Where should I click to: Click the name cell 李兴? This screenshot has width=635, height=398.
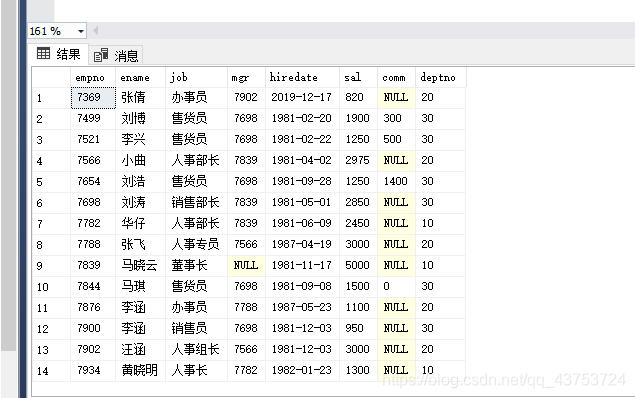click(x=141, y=140)
